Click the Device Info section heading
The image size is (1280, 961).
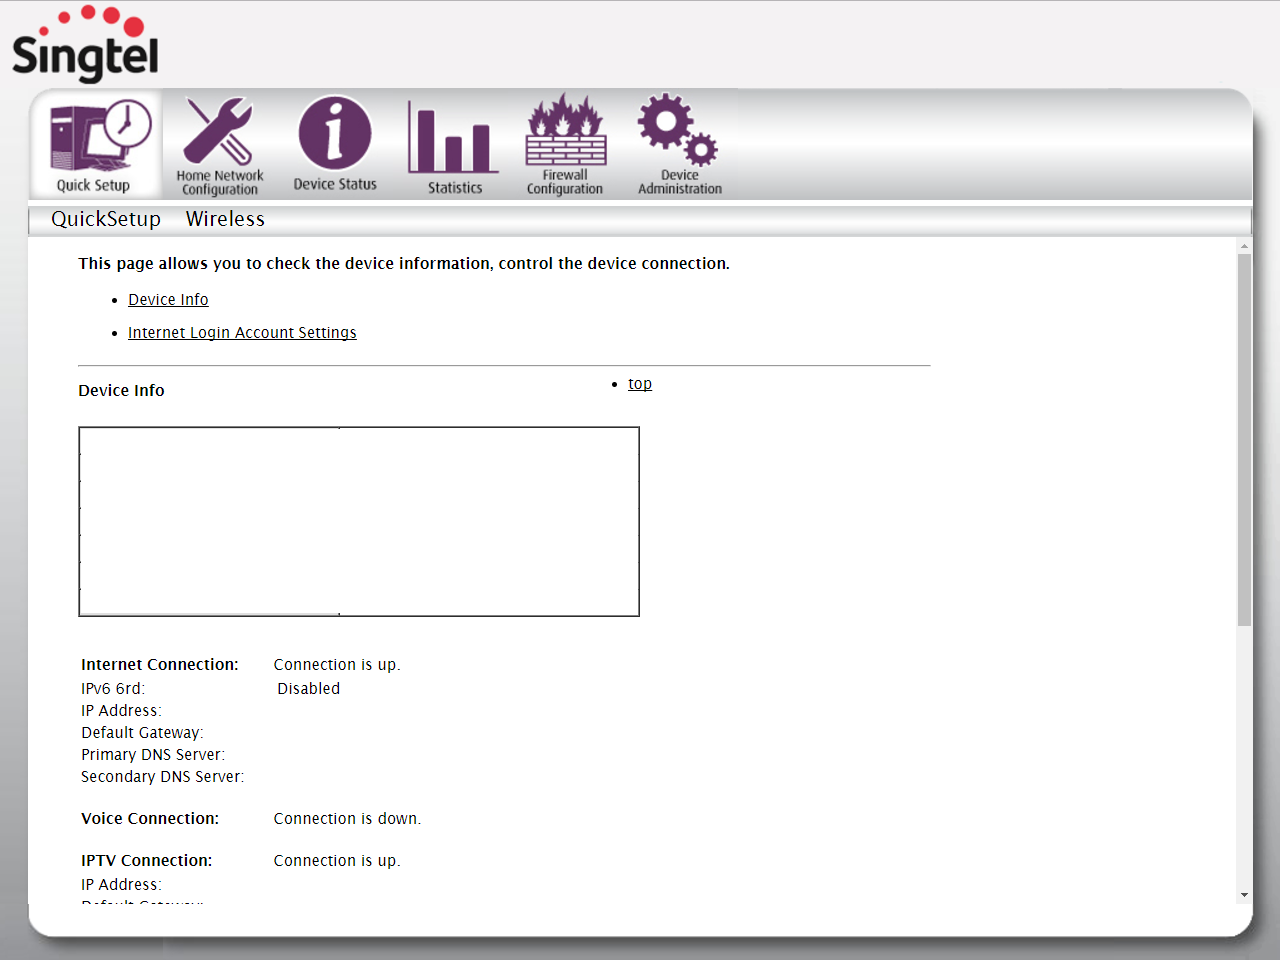click(121, 391)
